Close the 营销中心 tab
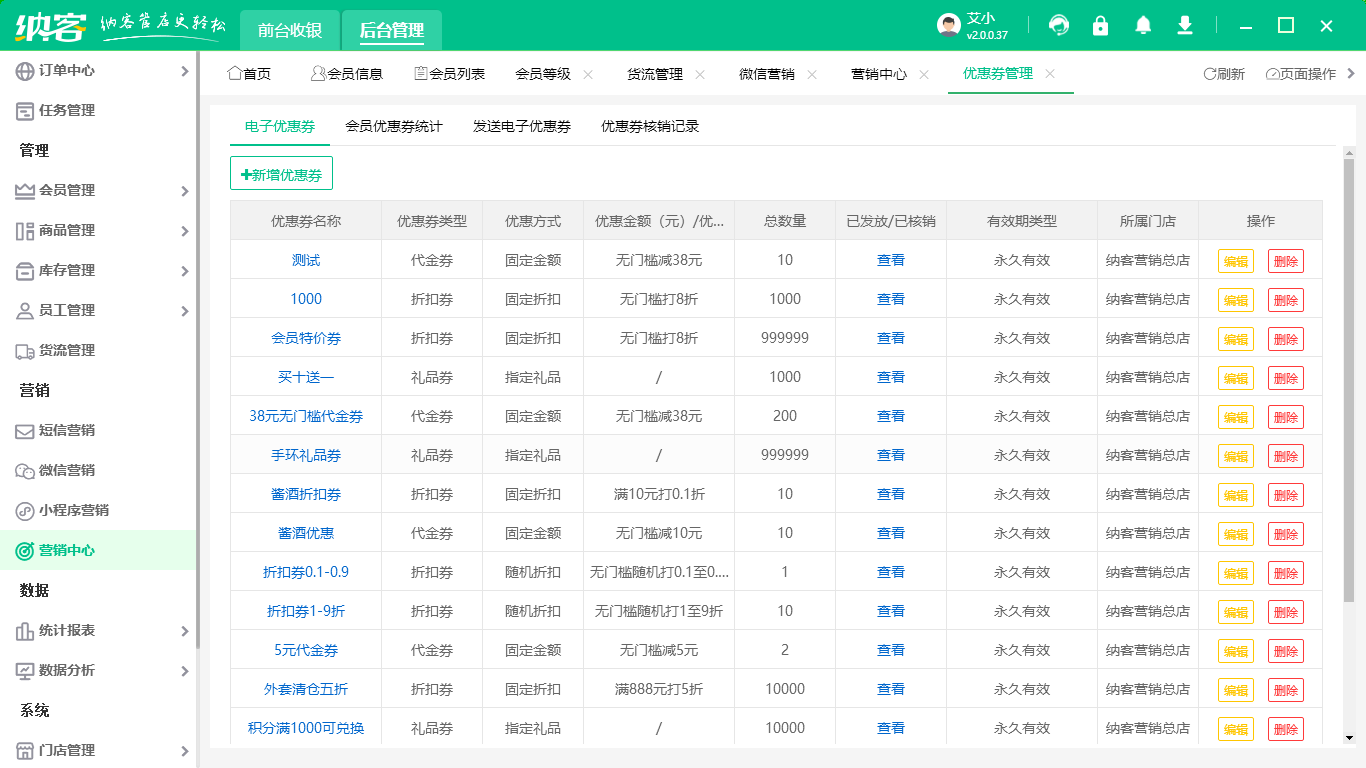 [924, 74]
